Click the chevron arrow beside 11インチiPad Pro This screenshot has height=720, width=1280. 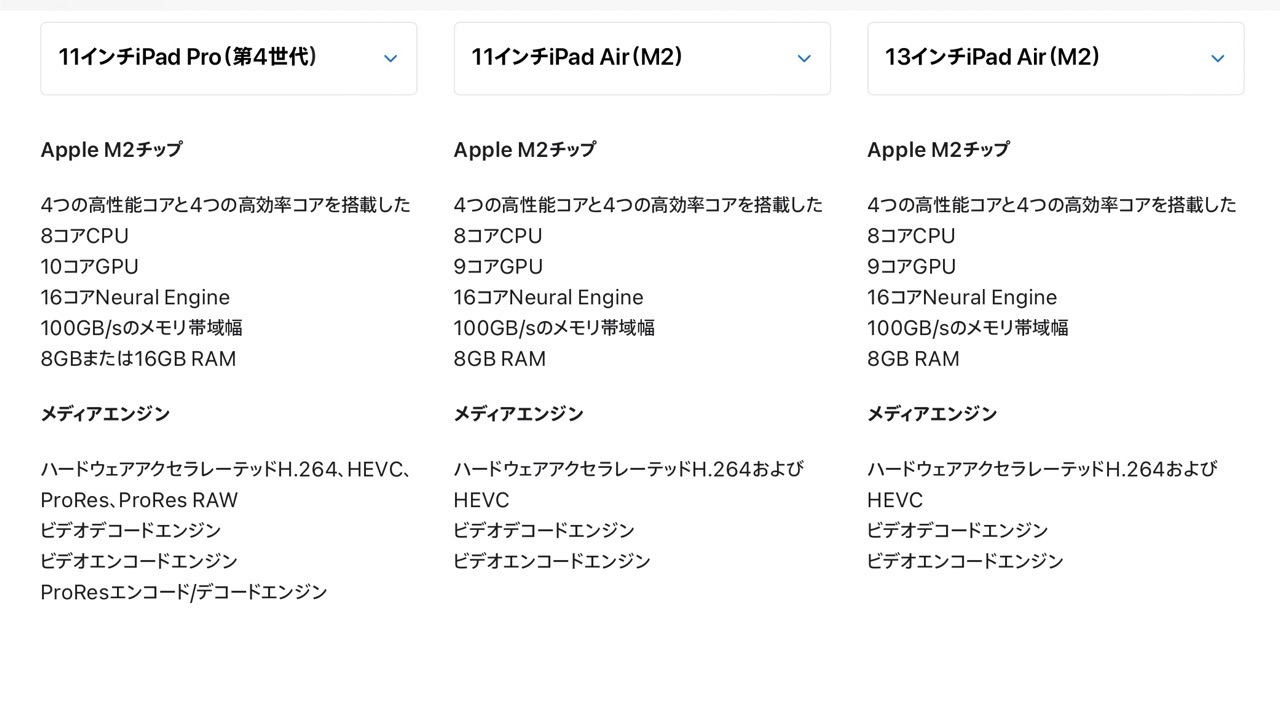click(391, 58)
